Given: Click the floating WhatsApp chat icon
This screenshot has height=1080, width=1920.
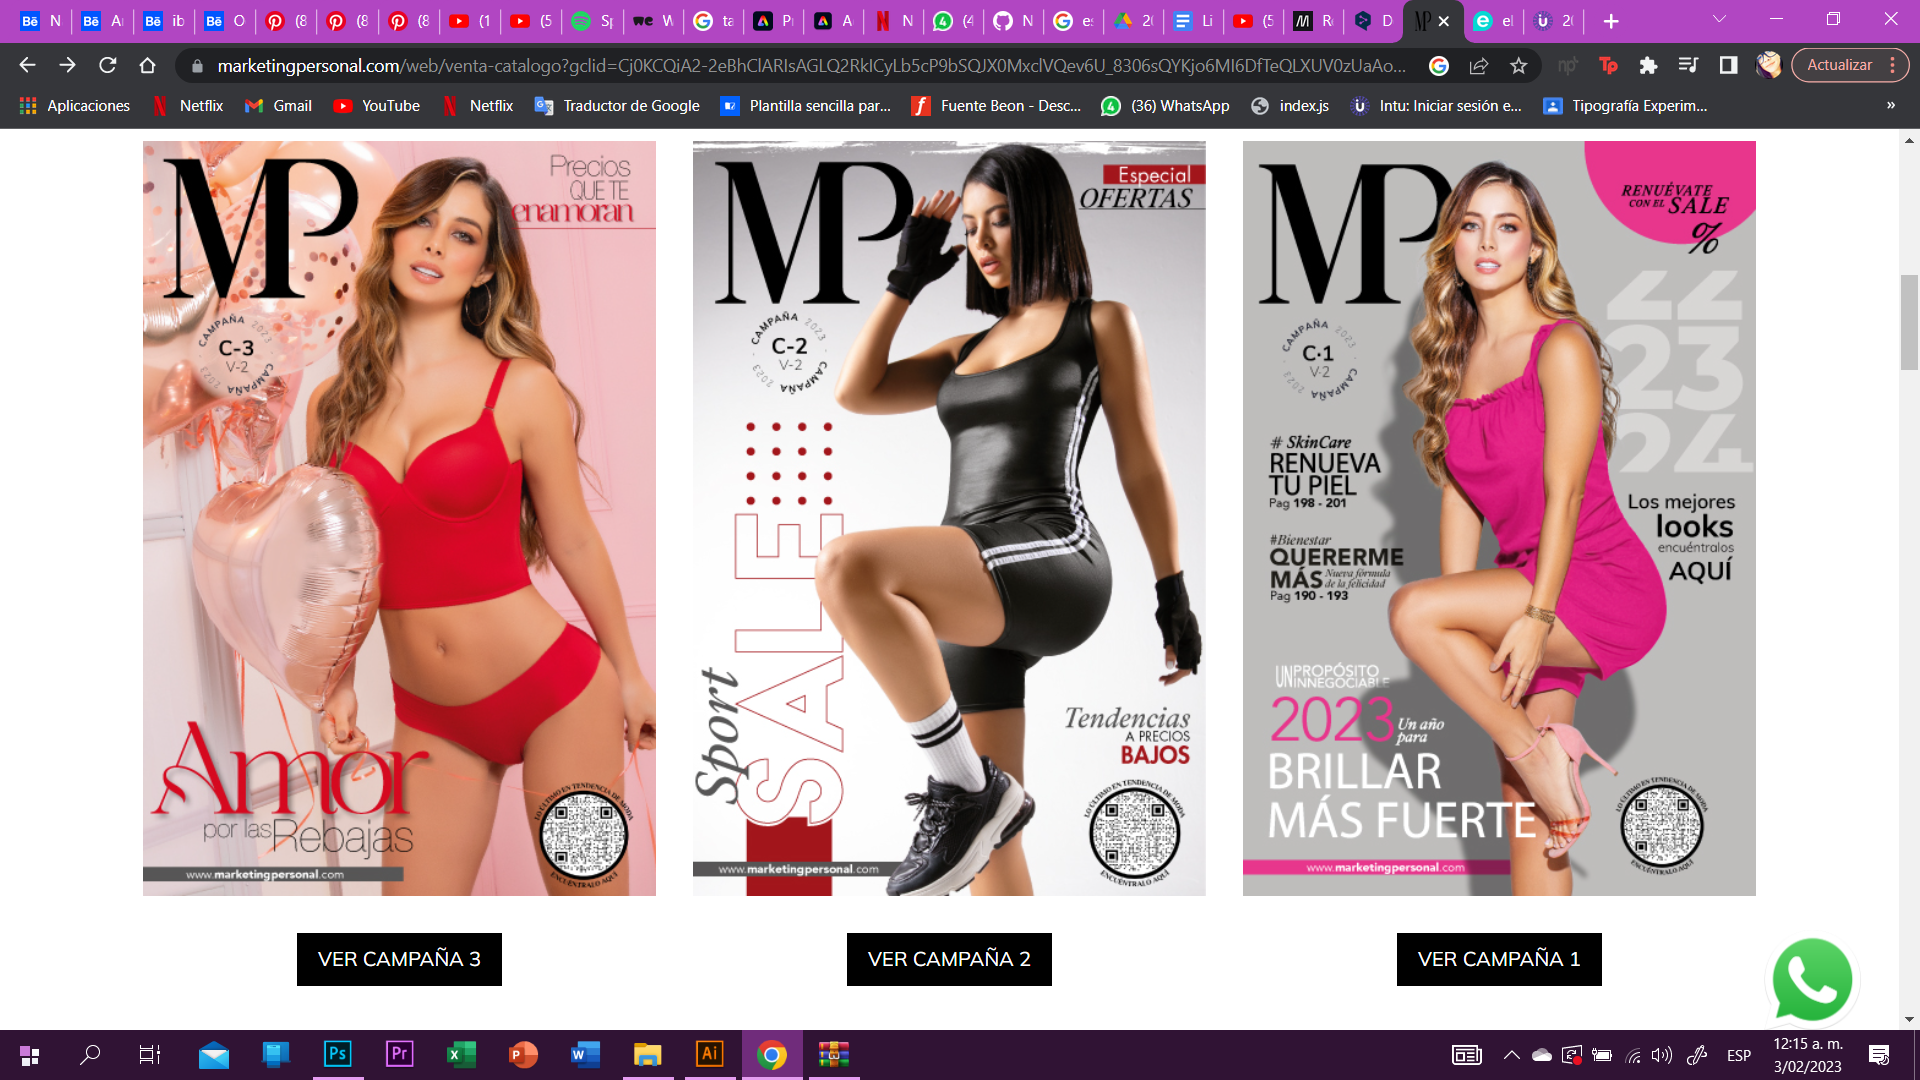Looking at the screenshot, I should click(1811, 980).
